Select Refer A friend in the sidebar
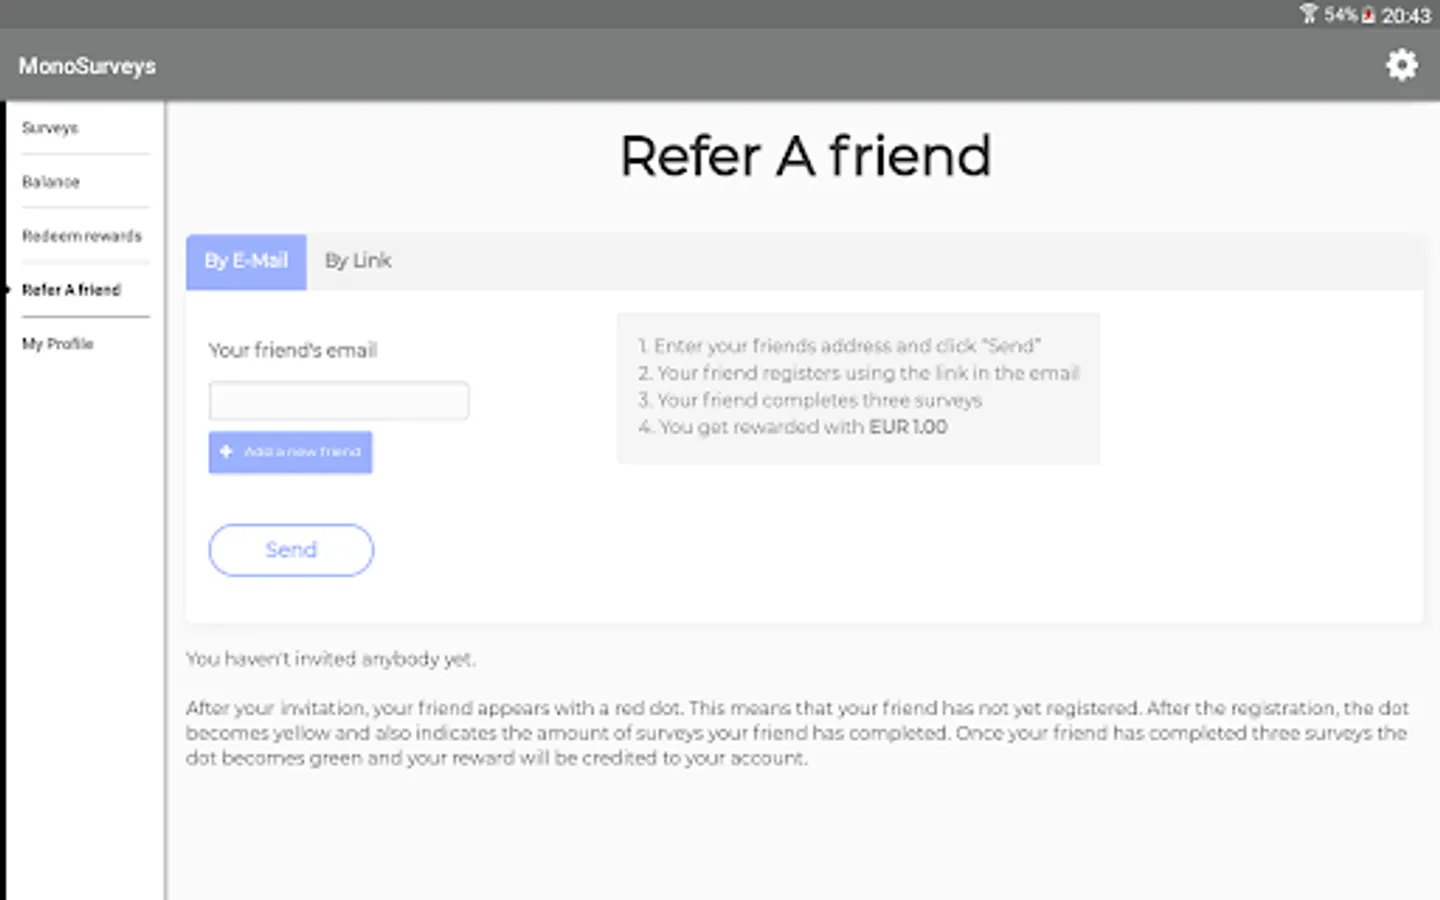This screenshot has height=900, width=1440. coord(71,290)
